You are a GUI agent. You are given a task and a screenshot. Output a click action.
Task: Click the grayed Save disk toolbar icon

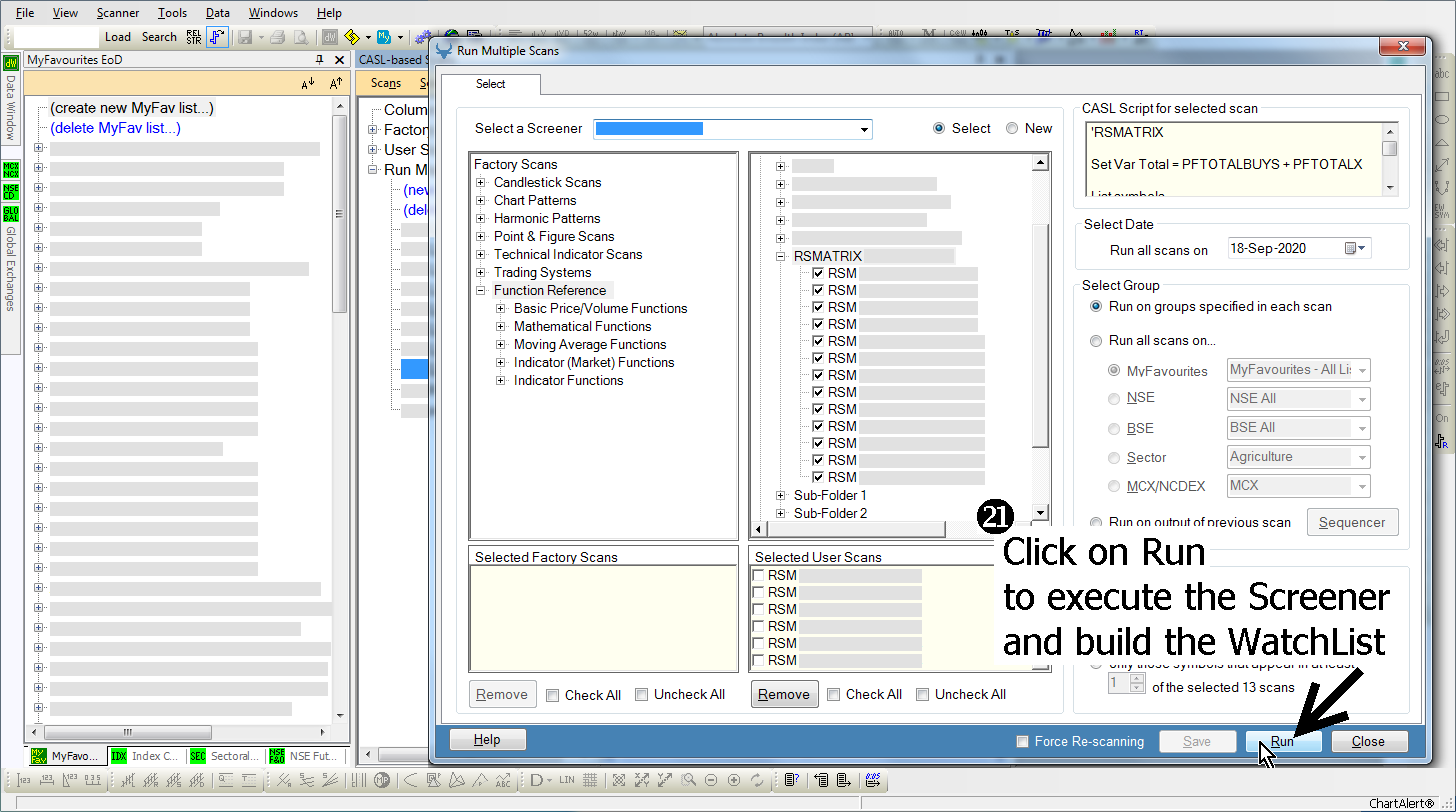tap(245, 37)
